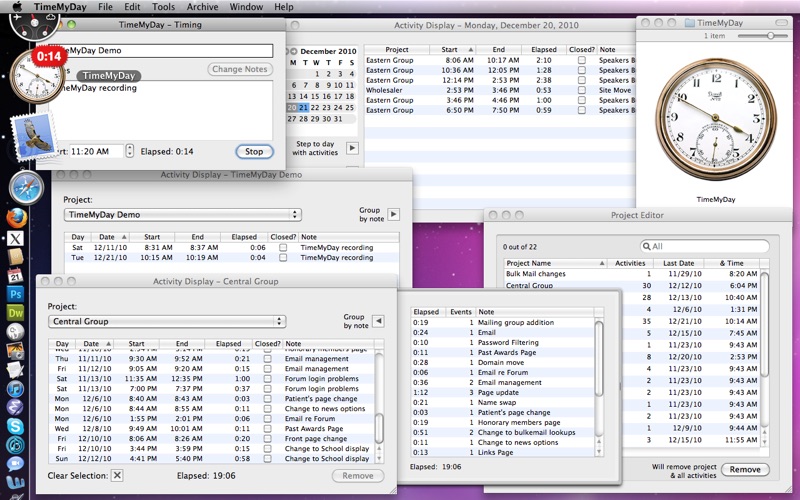This screenshot has height=500, width=800.
Task: Launch Dreamweaver from the dock
Action: tap(15, 313)
